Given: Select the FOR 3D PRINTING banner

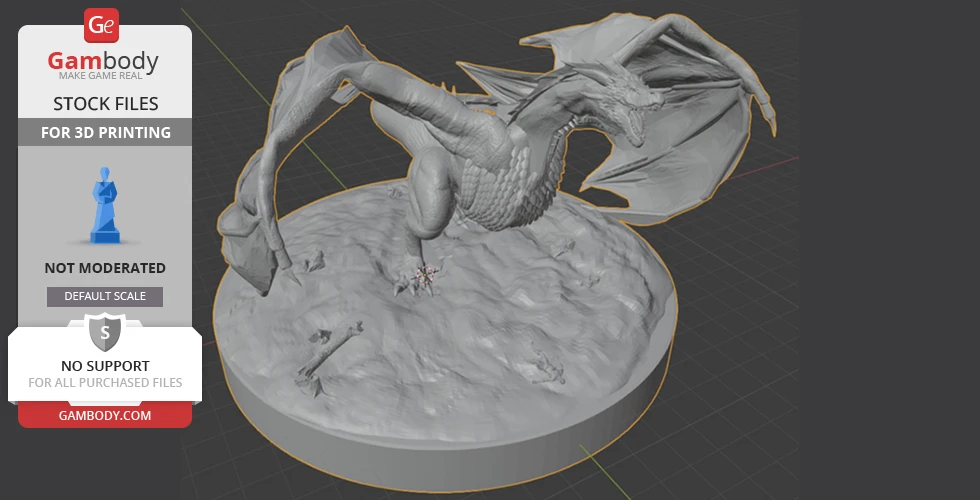Looking at the screenshot, I should point(105,132).
